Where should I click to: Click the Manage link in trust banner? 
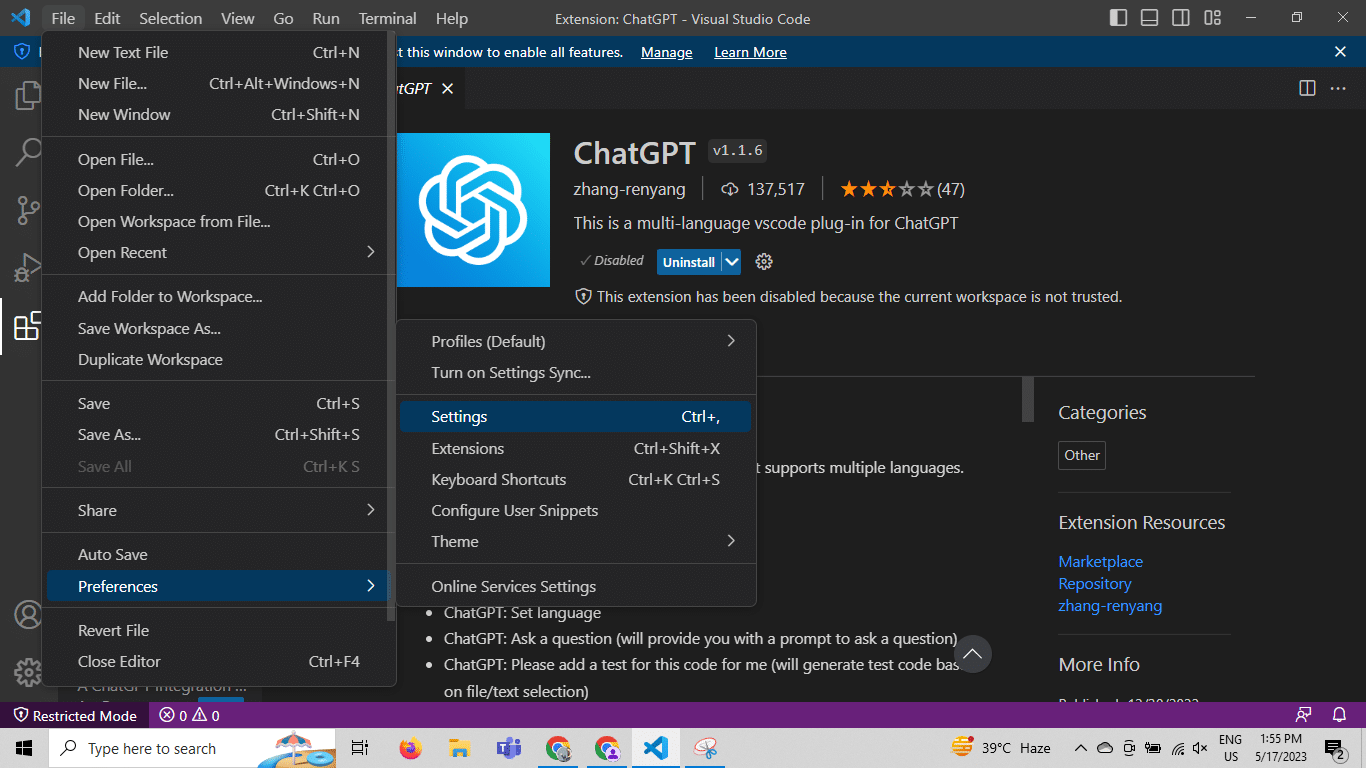click(x=667, y=52)
